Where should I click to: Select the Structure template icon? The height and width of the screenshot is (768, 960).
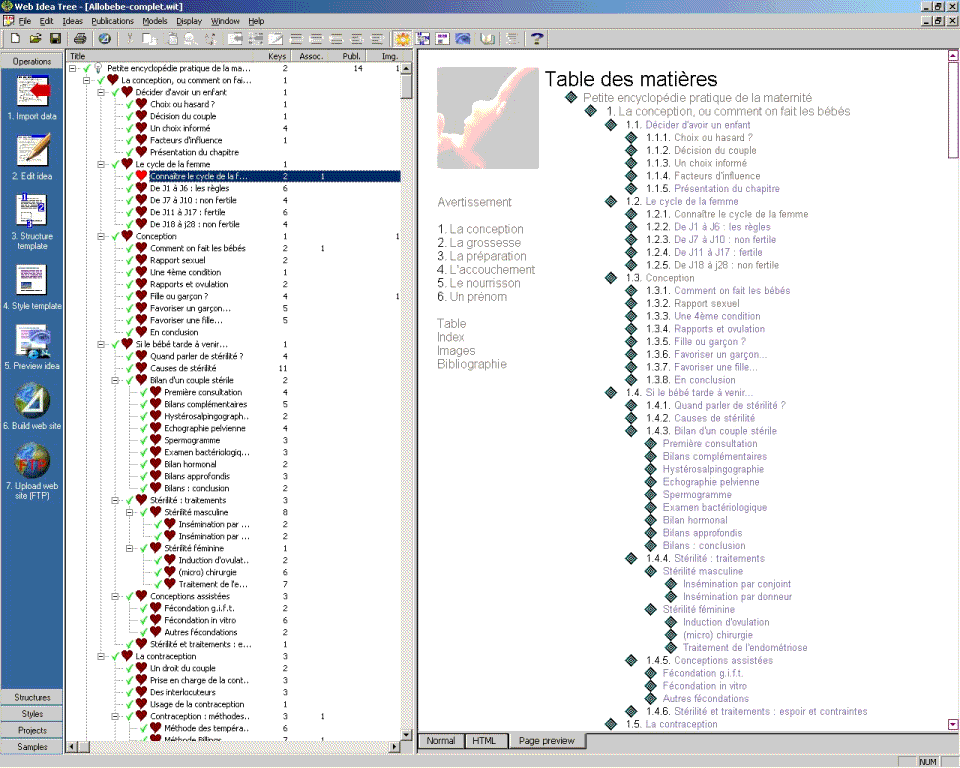pos(32,209)
